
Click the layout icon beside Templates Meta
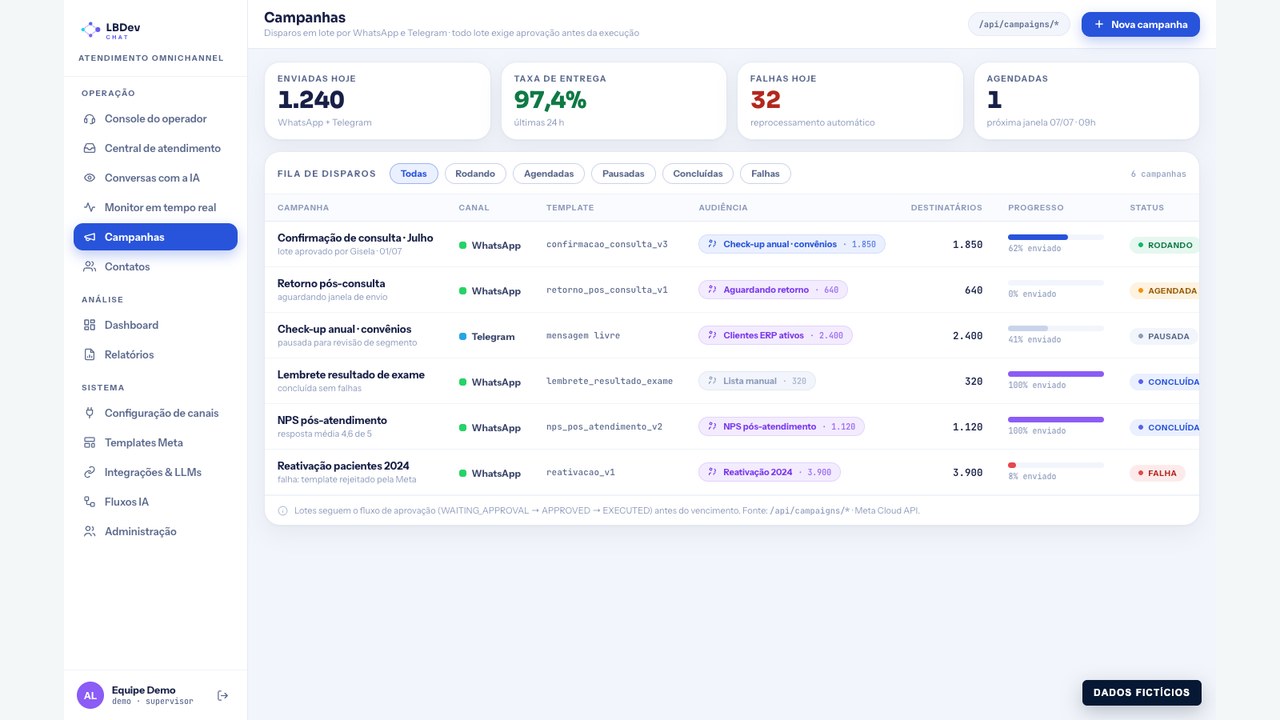[90, 442]
